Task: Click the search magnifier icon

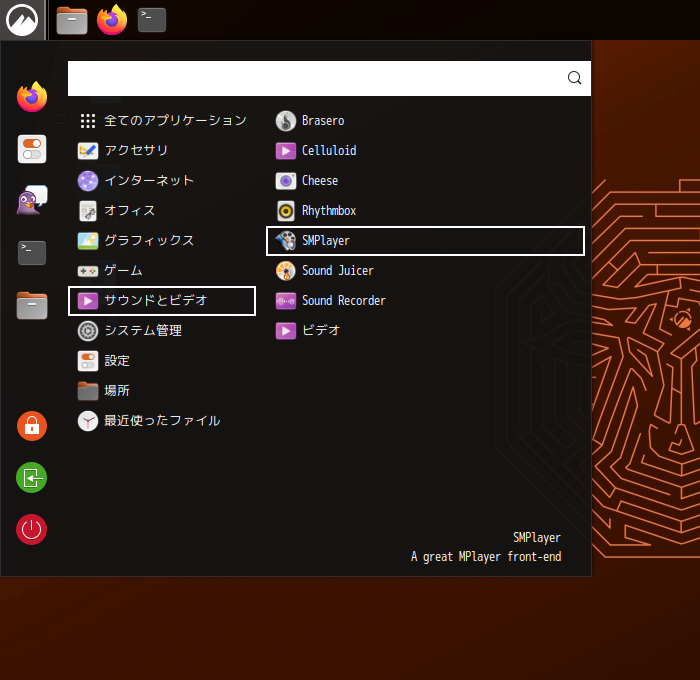Action: point(575,78)
